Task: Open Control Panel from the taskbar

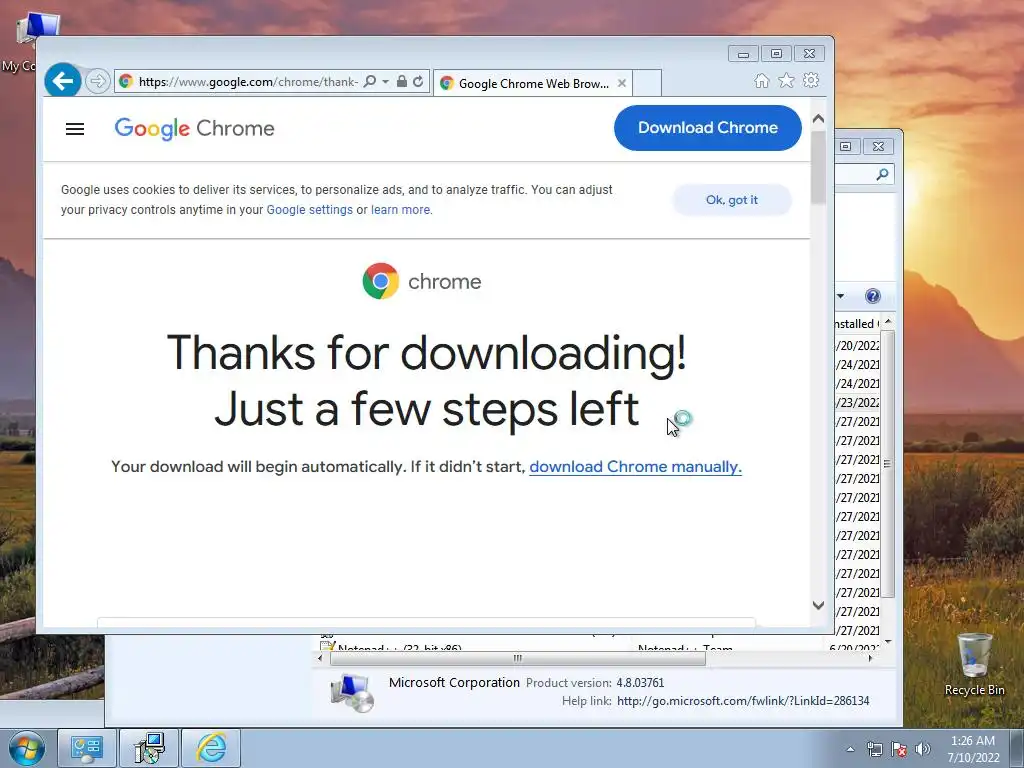Action: tap(86, 748)
